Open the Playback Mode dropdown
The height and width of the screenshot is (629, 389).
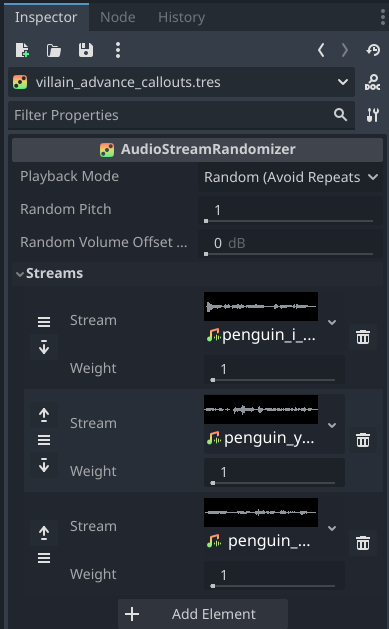tap(290, 177)
